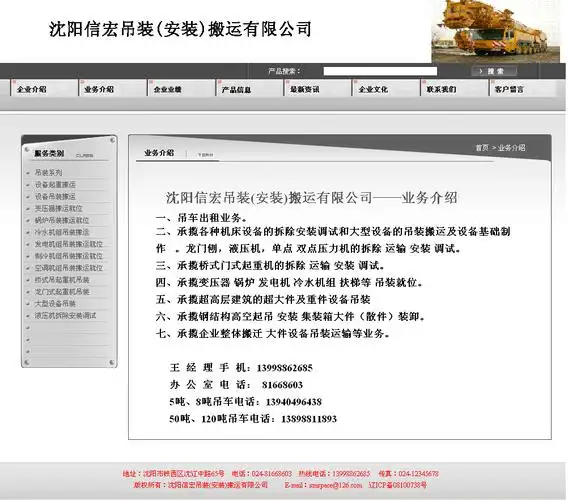Open 最新资讯 from the navigation bar
Image resolution: width=568 pixels, height=500 pixels.
click(305, 89)
